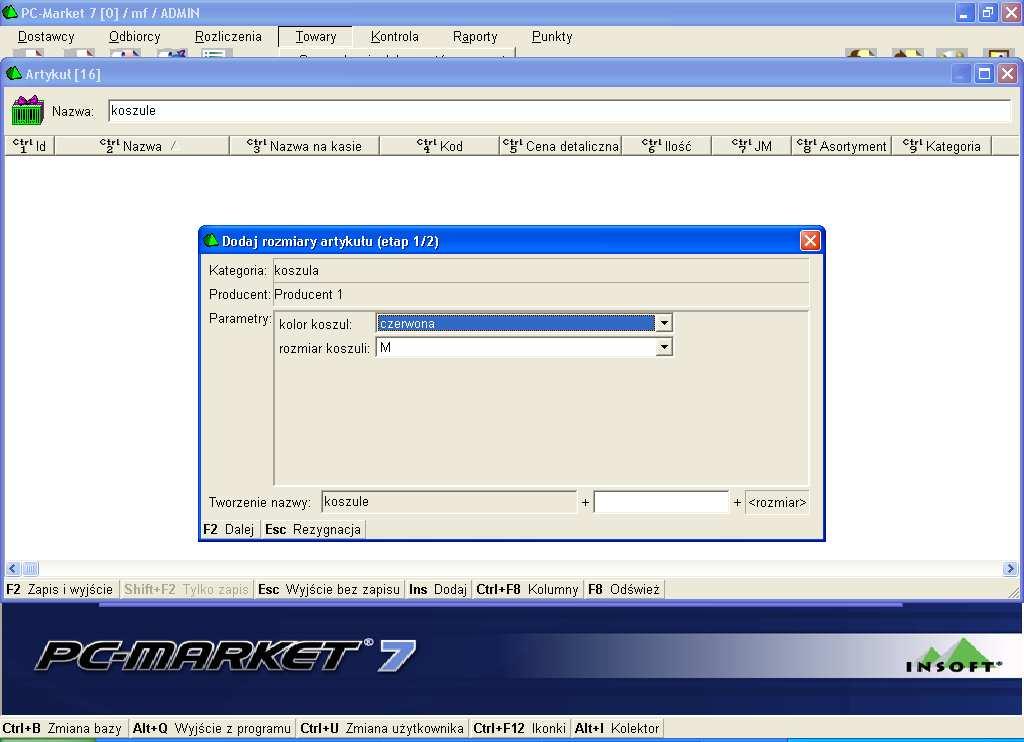Close the Artykuł [16] window
The height and width of the screenshot is (742, 1024).
point(1007,74)
